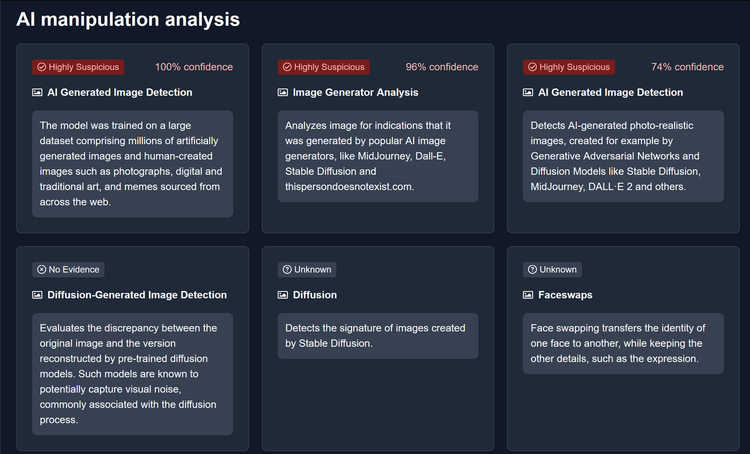The image size is (750, 454).
Task: Click the 96% confidence score
Action: click(441, 67)
